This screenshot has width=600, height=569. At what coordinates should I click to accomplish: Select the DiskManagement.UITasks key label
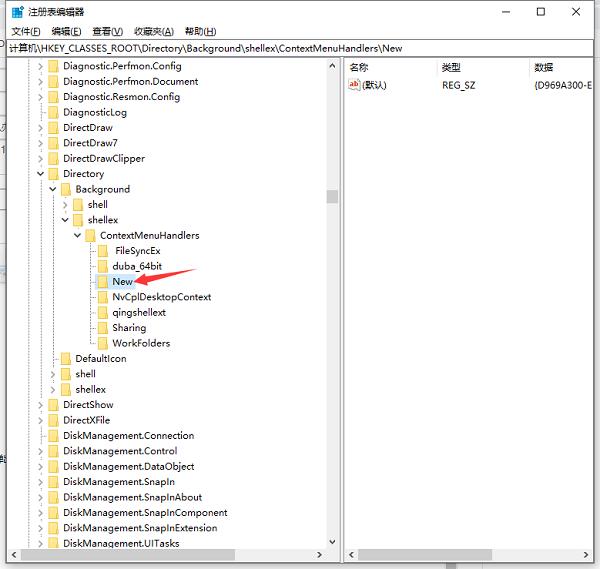[x=121, y=543]
